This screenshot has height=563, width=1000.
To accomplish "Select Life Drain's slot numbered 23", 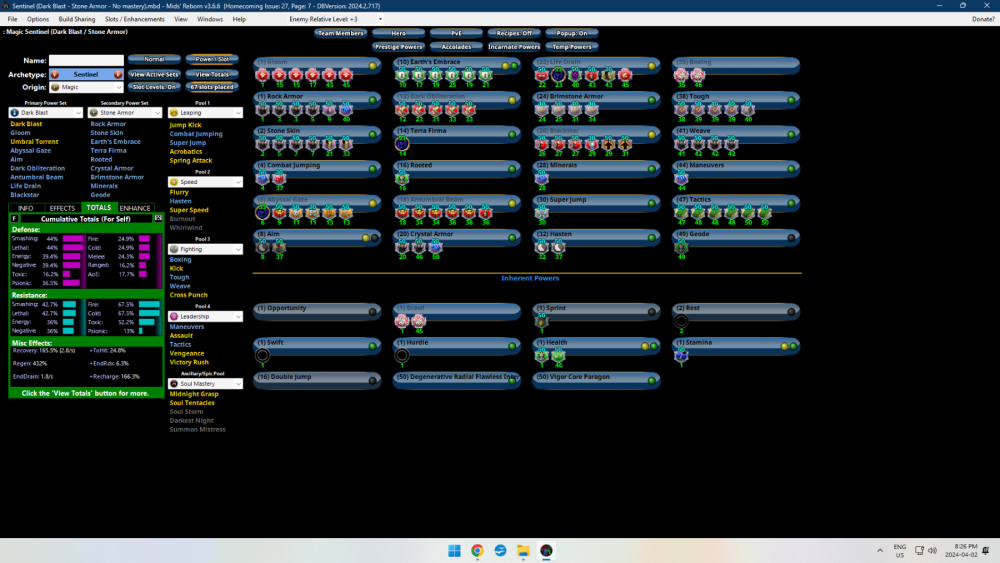I will click(558, 75).
